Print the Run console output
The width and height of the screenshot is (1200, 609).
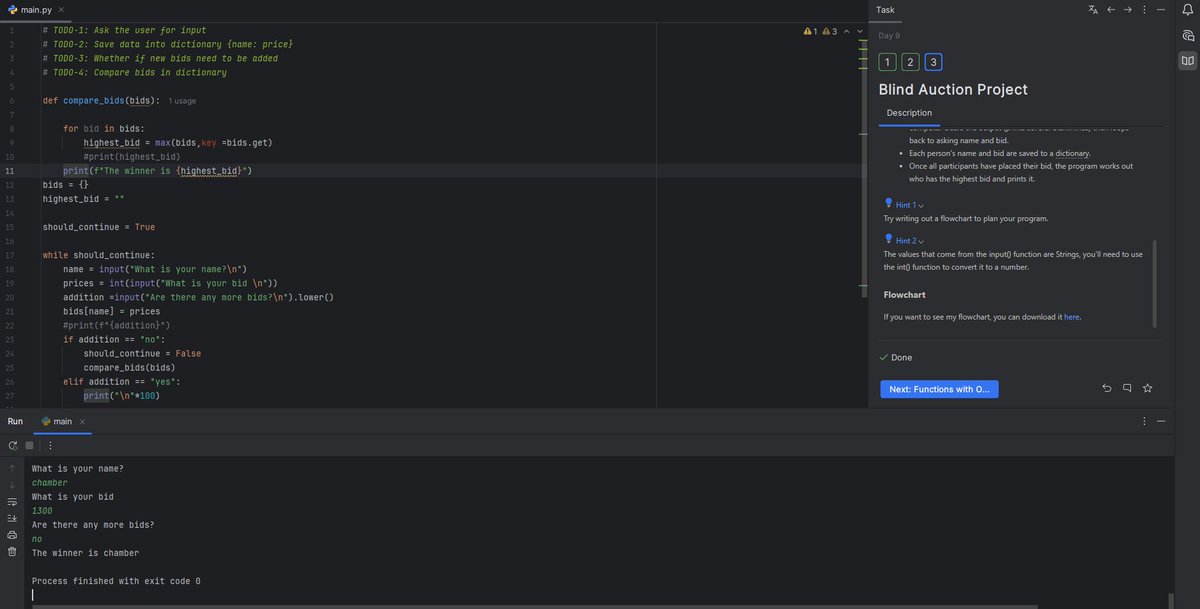(12, 535)
